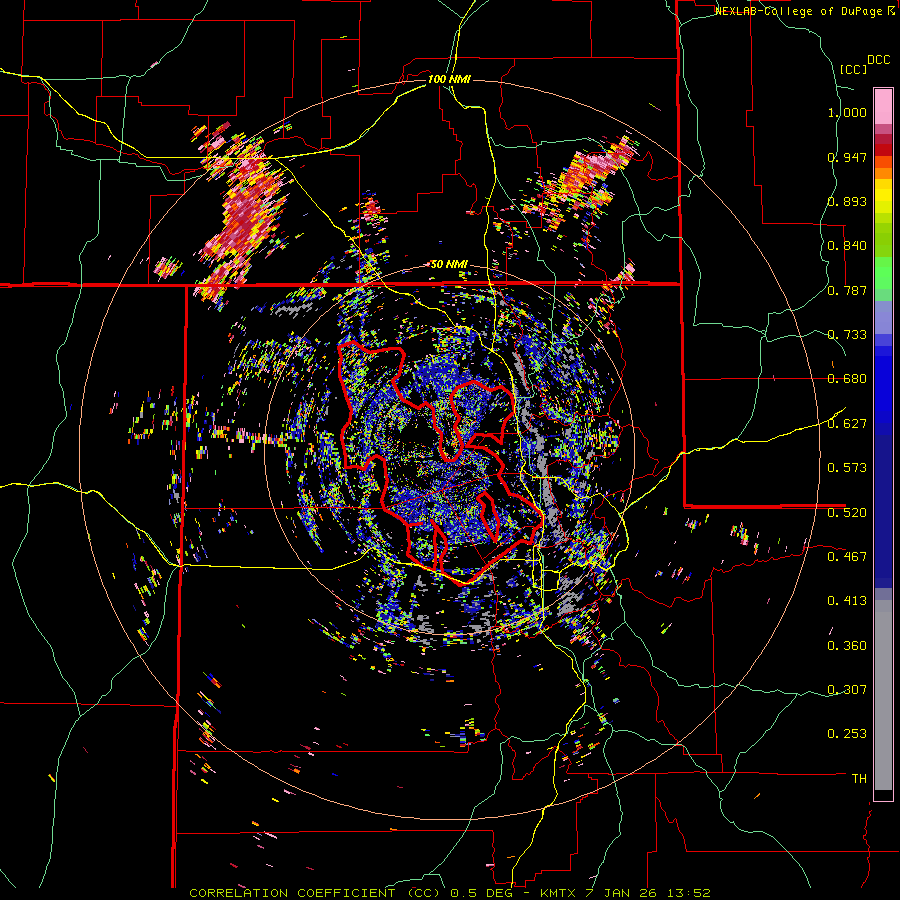Click the 0.893 scale value
This screenshot has height=900, width=900.
click(847, 201)
